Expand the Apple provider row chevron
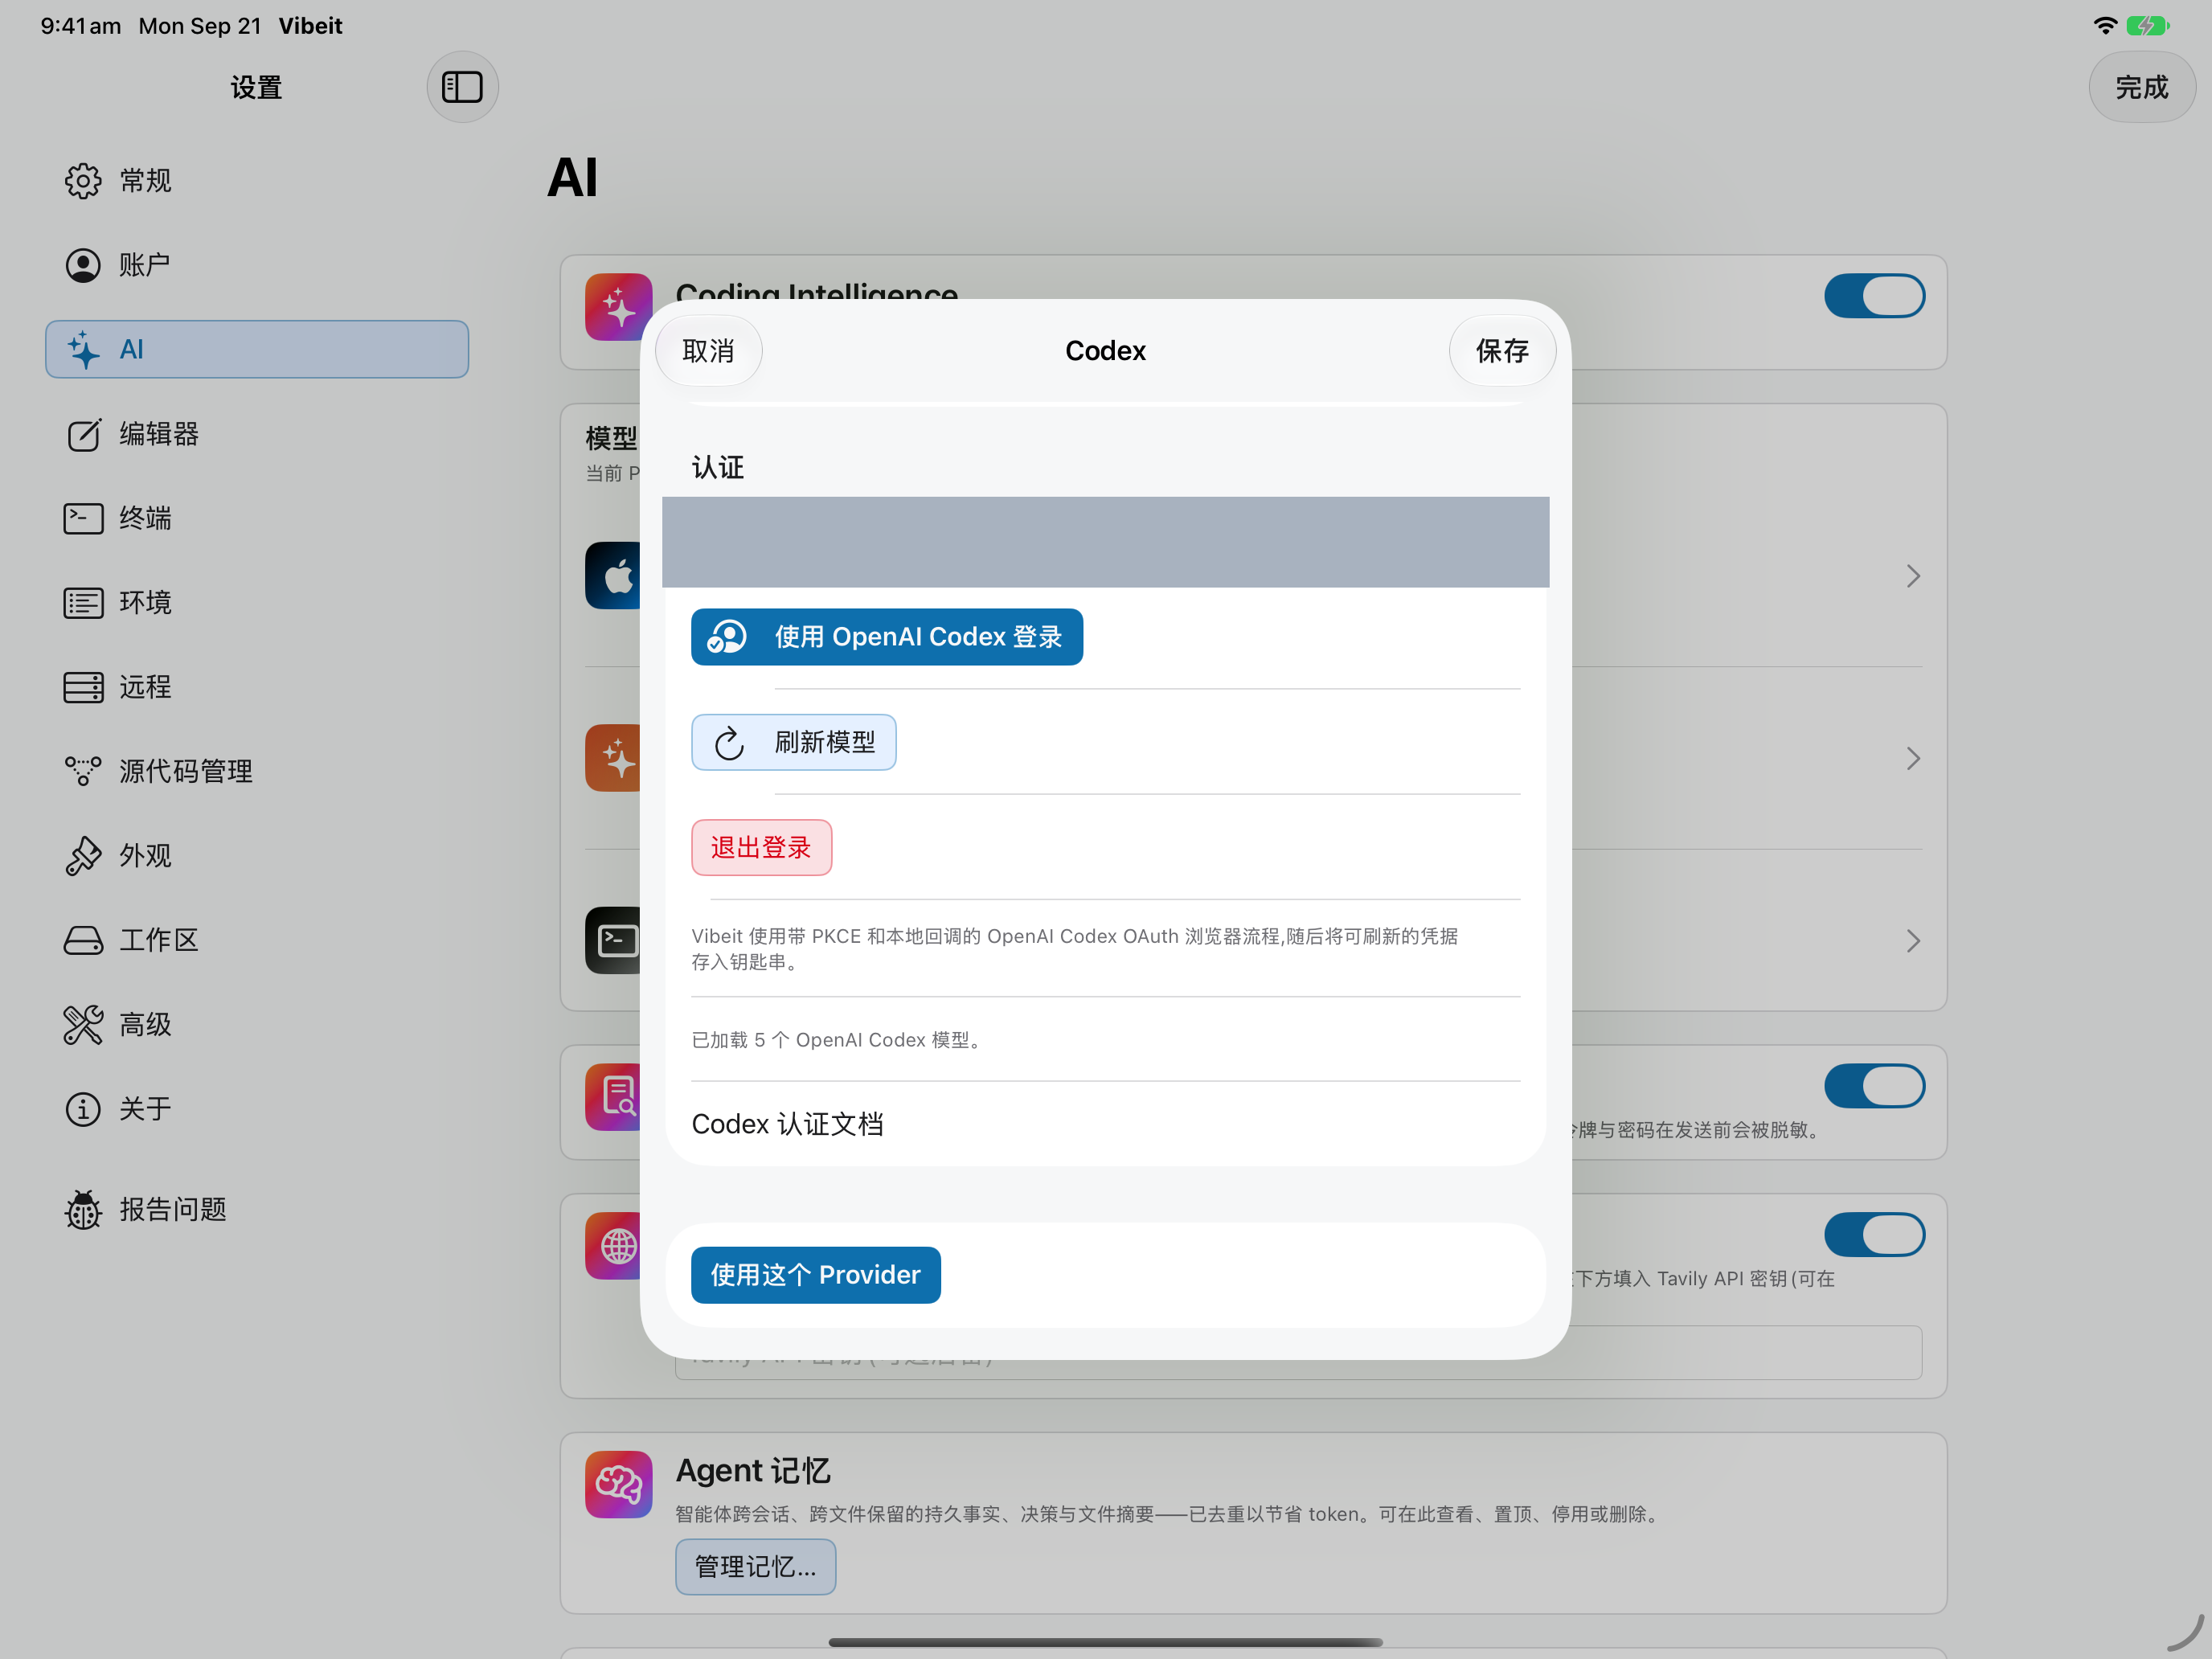Viewport: 2212px width, 1659px height. click(x=1913, y=576)
